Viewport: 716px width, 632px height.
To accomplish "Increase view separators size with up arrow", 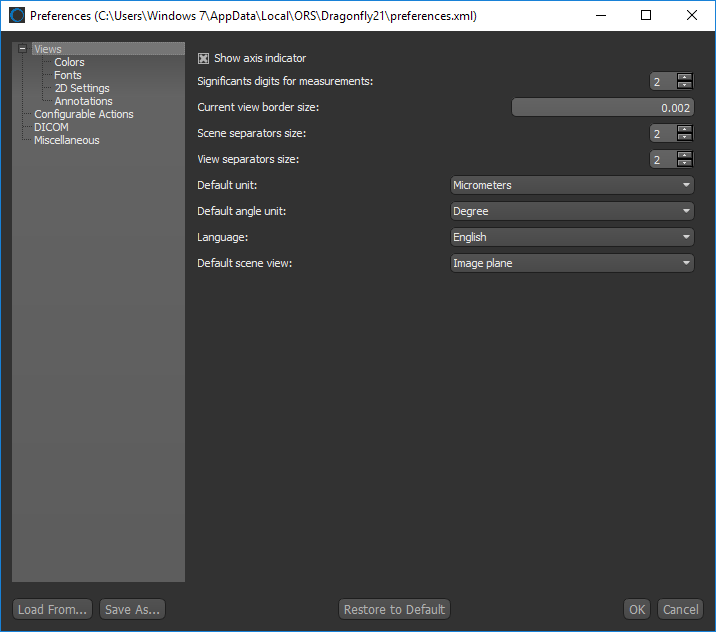I will coord(684,155).
